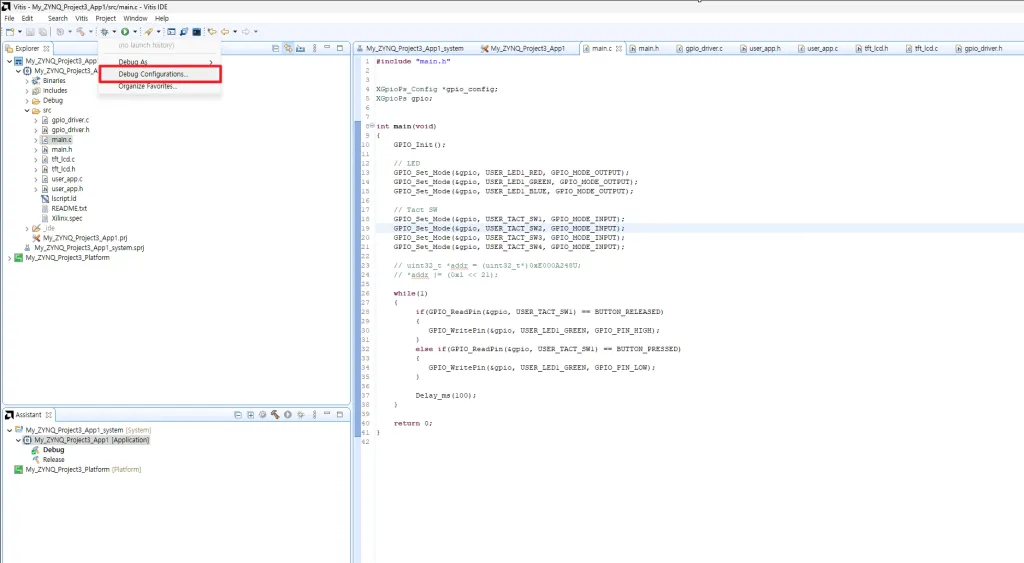Collapse the src folder in Explorer
1024x563 pixels.
tap(28, 110)
